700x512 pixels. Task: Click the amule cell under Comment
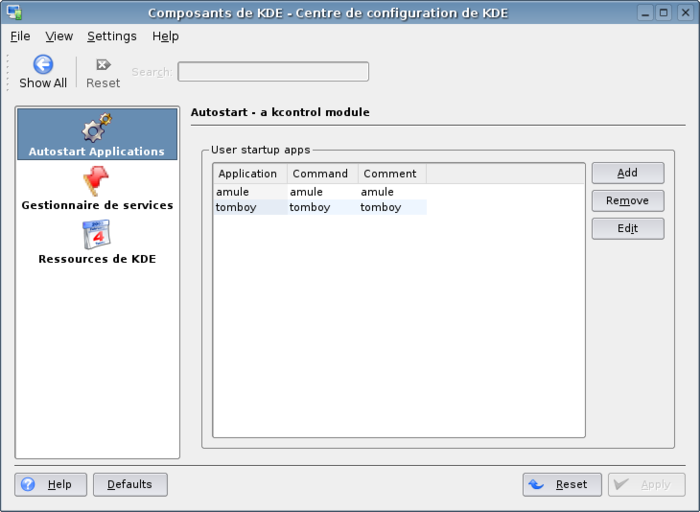coord(392,192)
